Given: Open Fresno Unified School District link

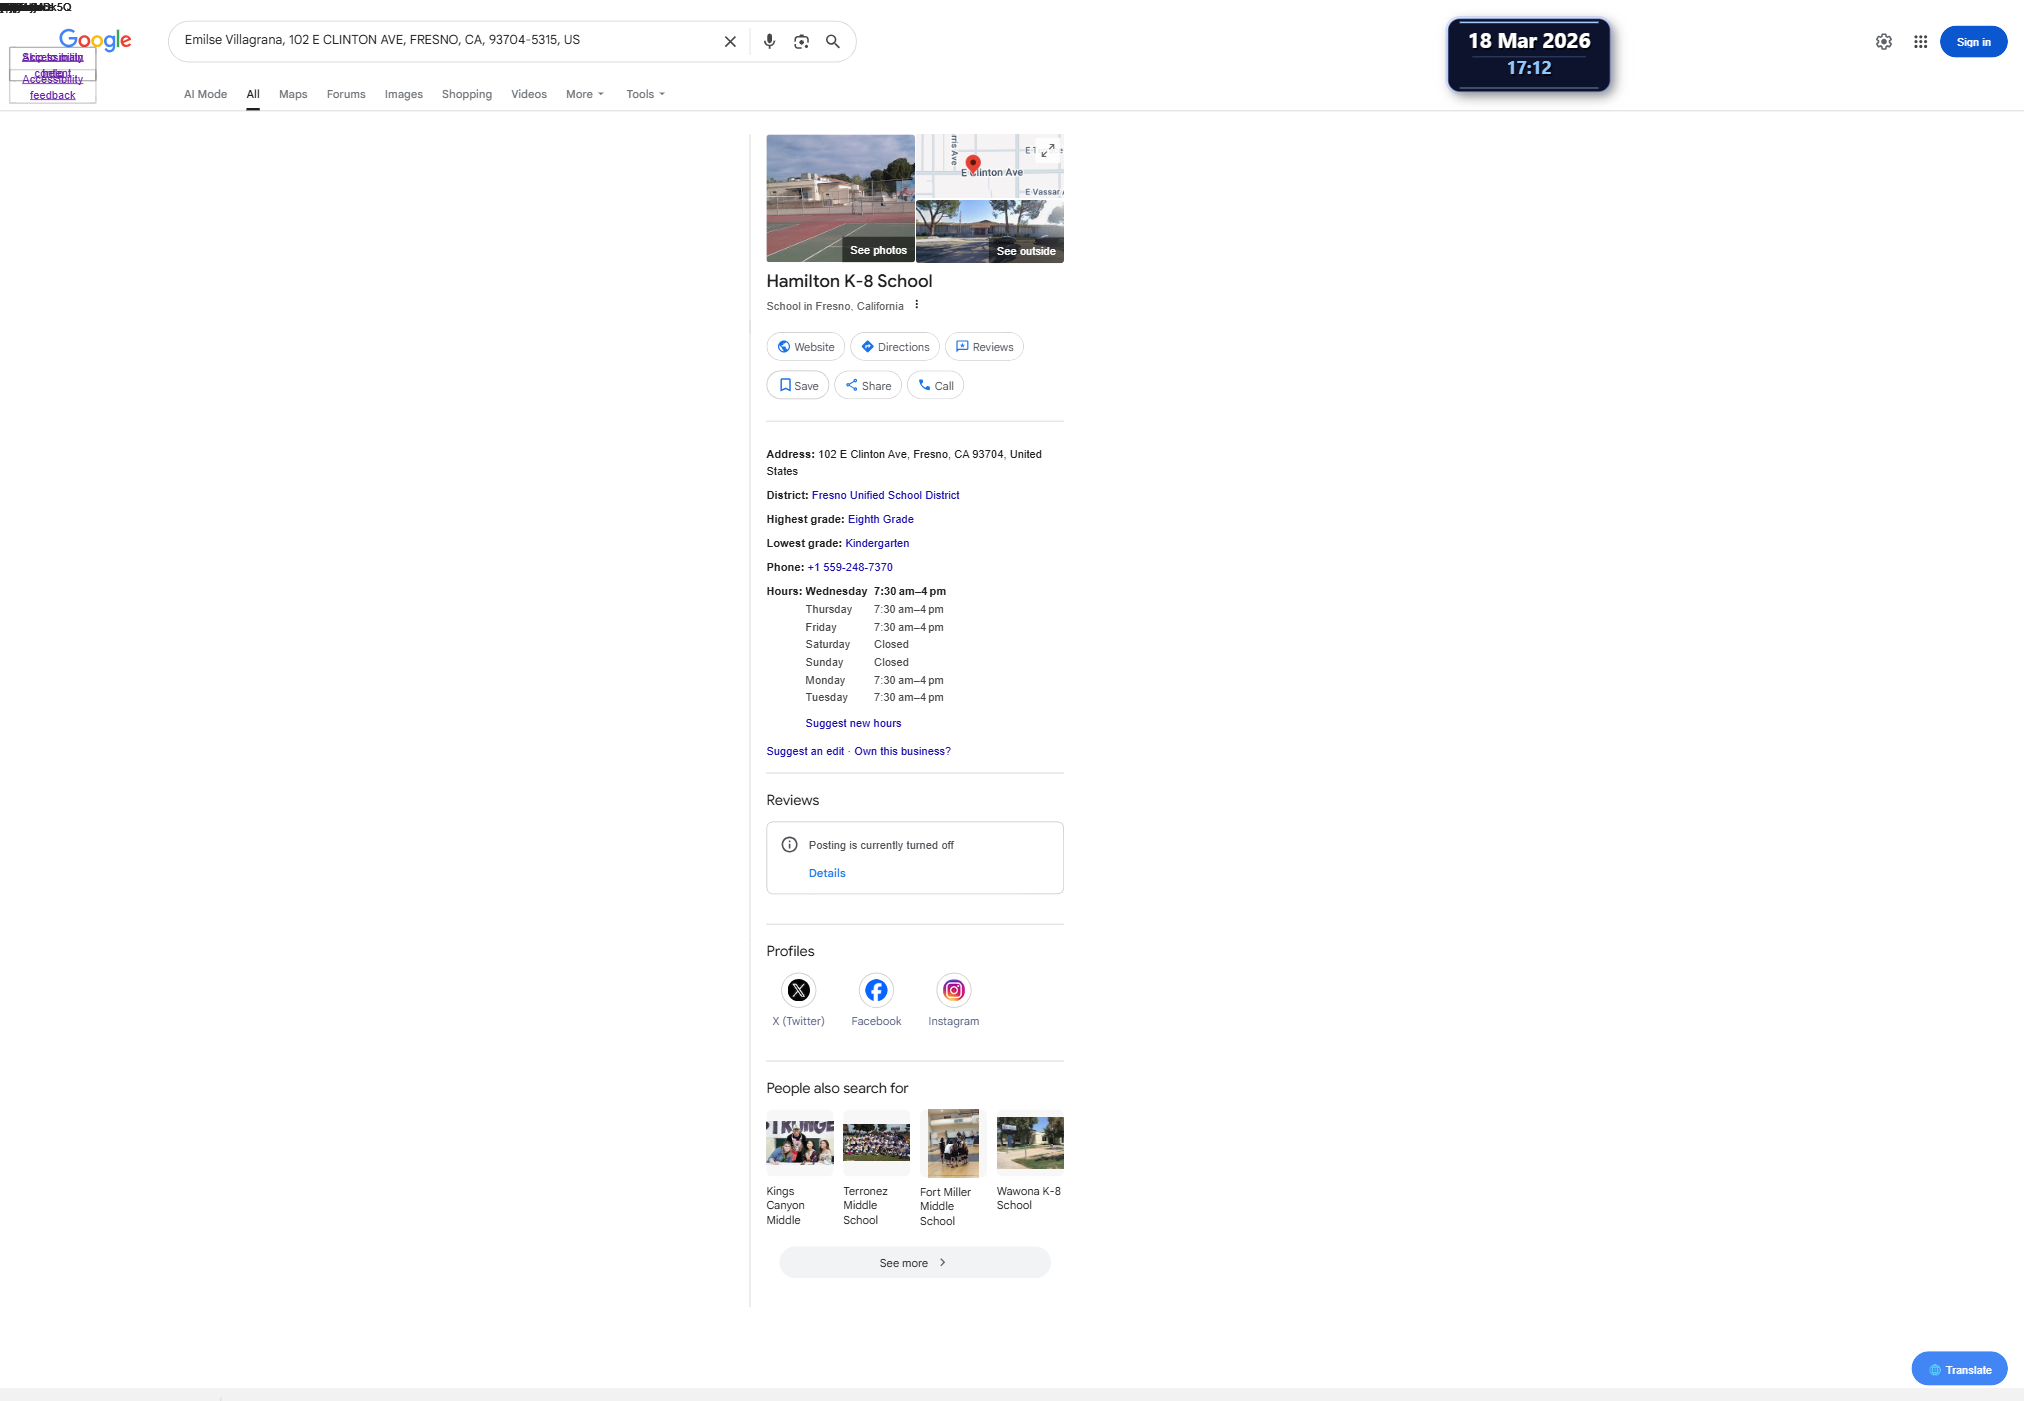Looking at the screenshot, I should click(x=885, y=495).
